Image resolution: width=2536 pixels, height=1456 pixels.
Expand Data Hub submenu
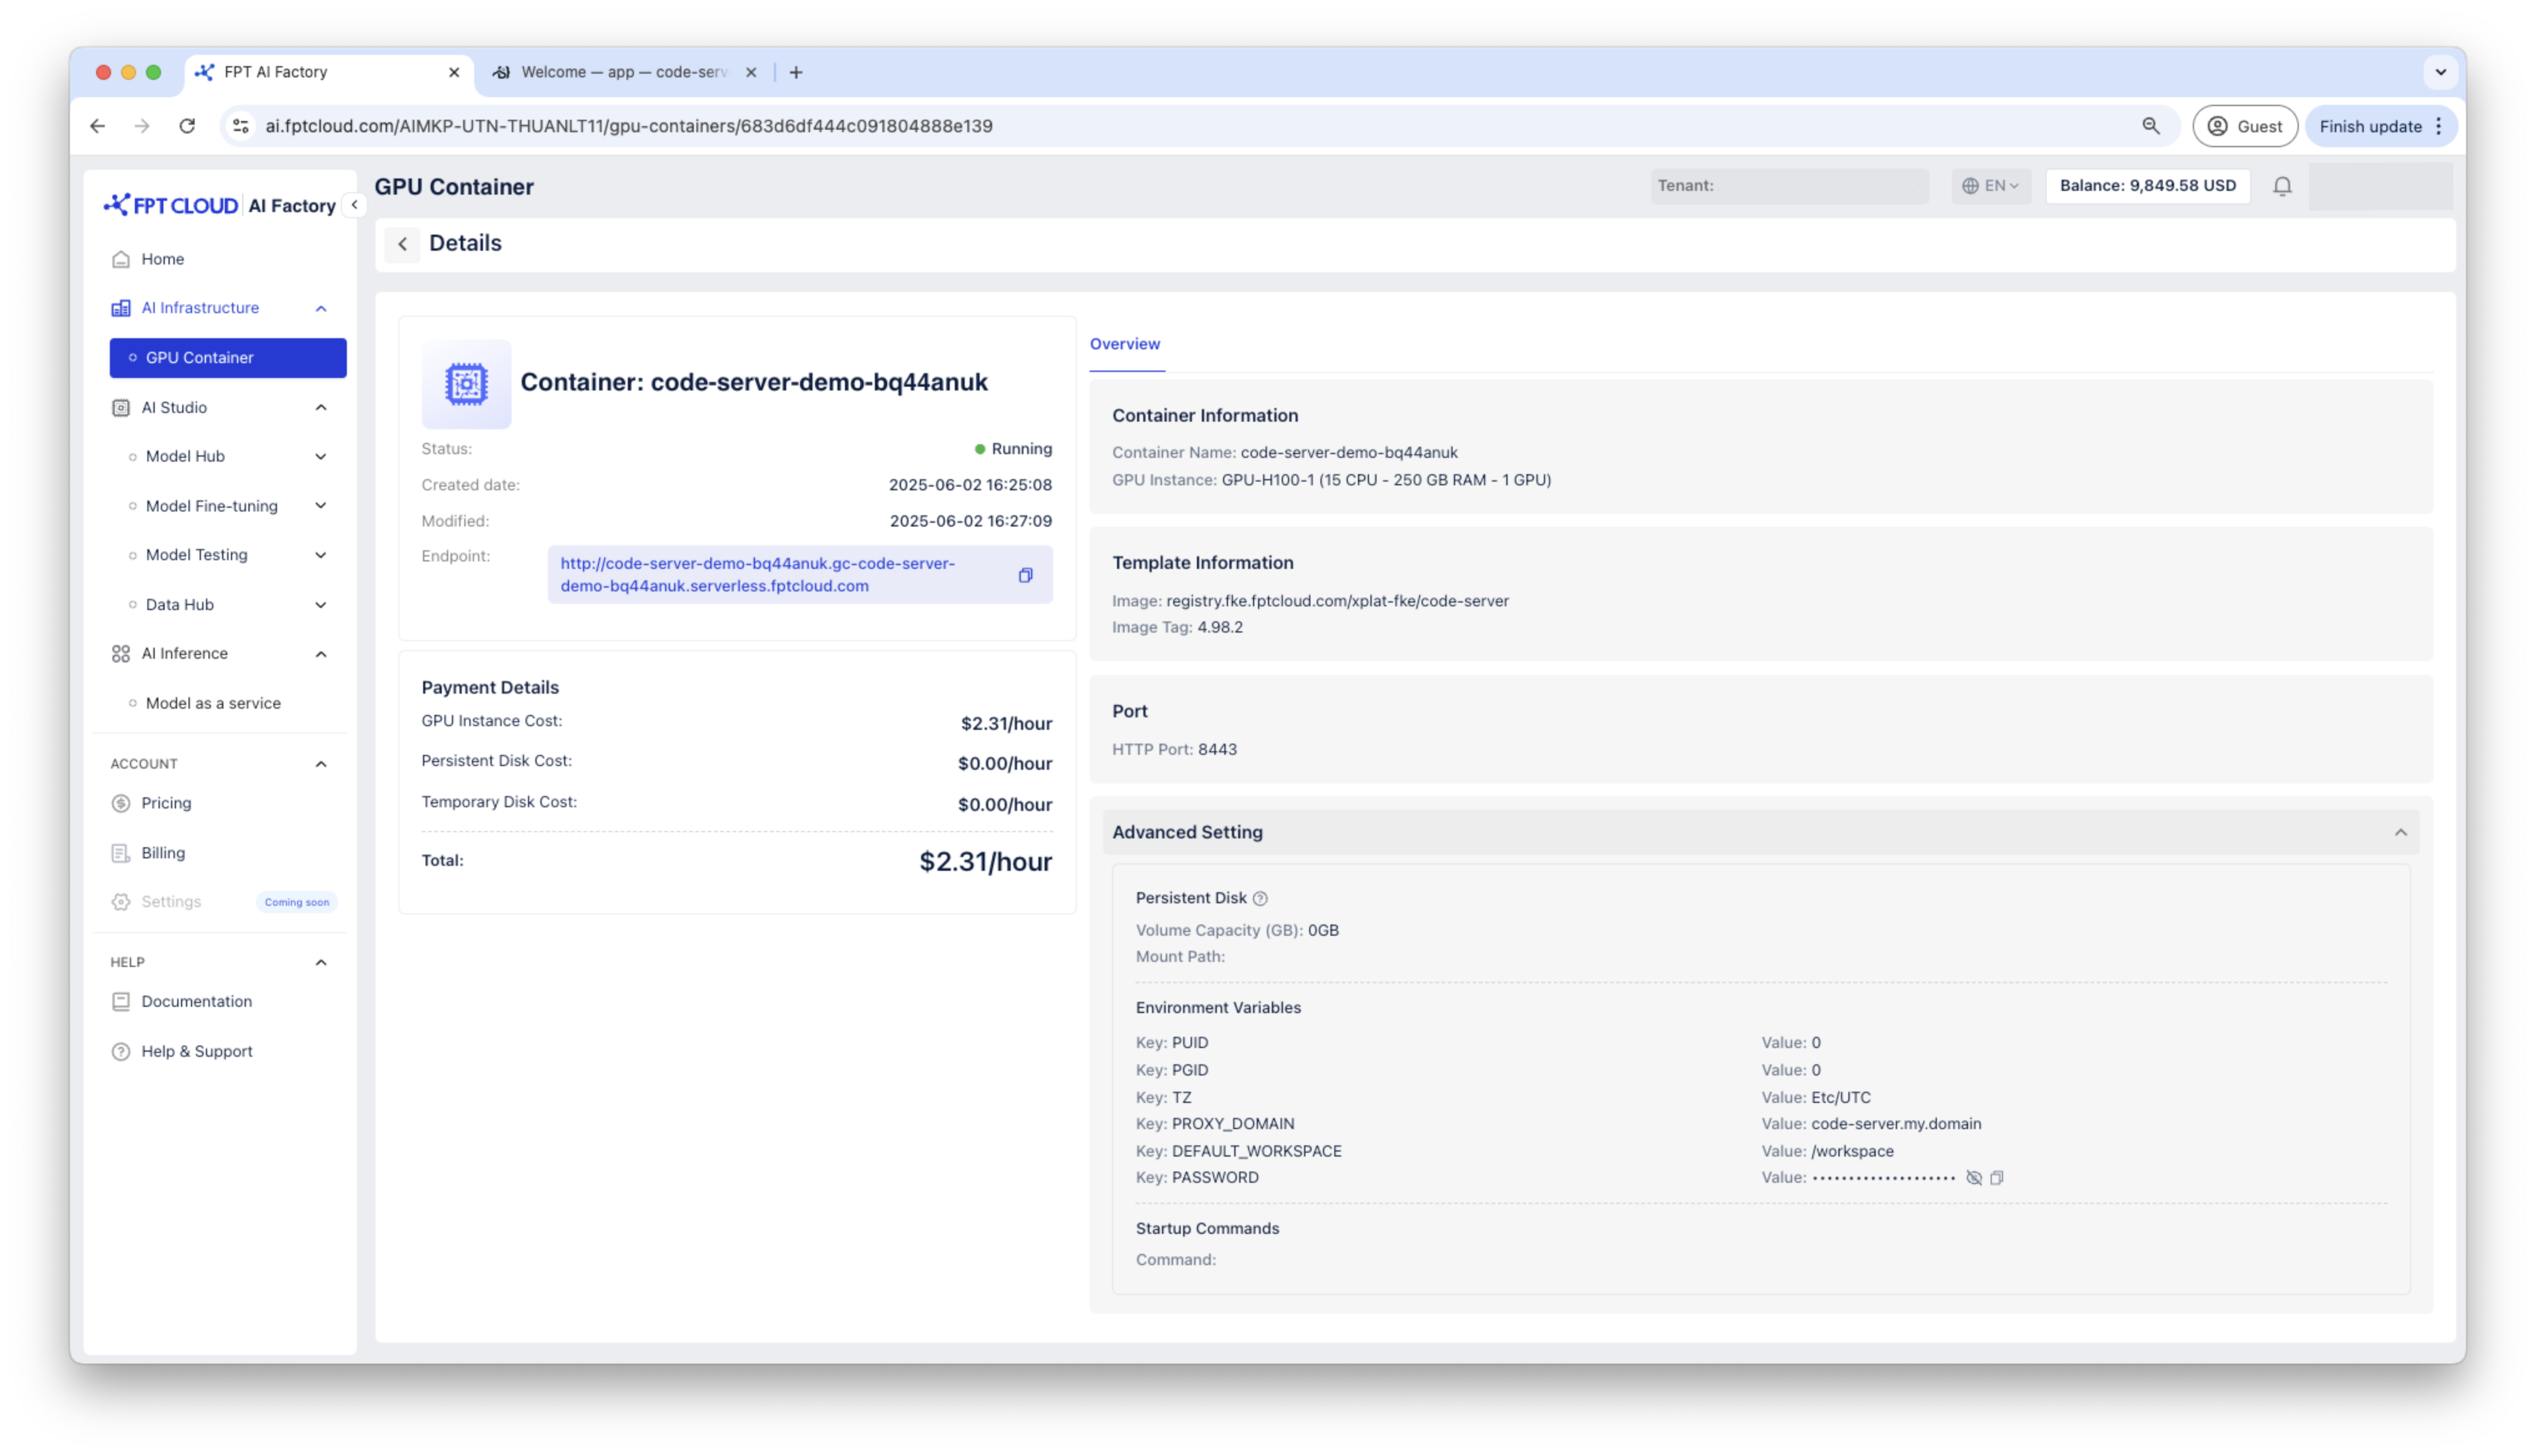tap(321, 605)
